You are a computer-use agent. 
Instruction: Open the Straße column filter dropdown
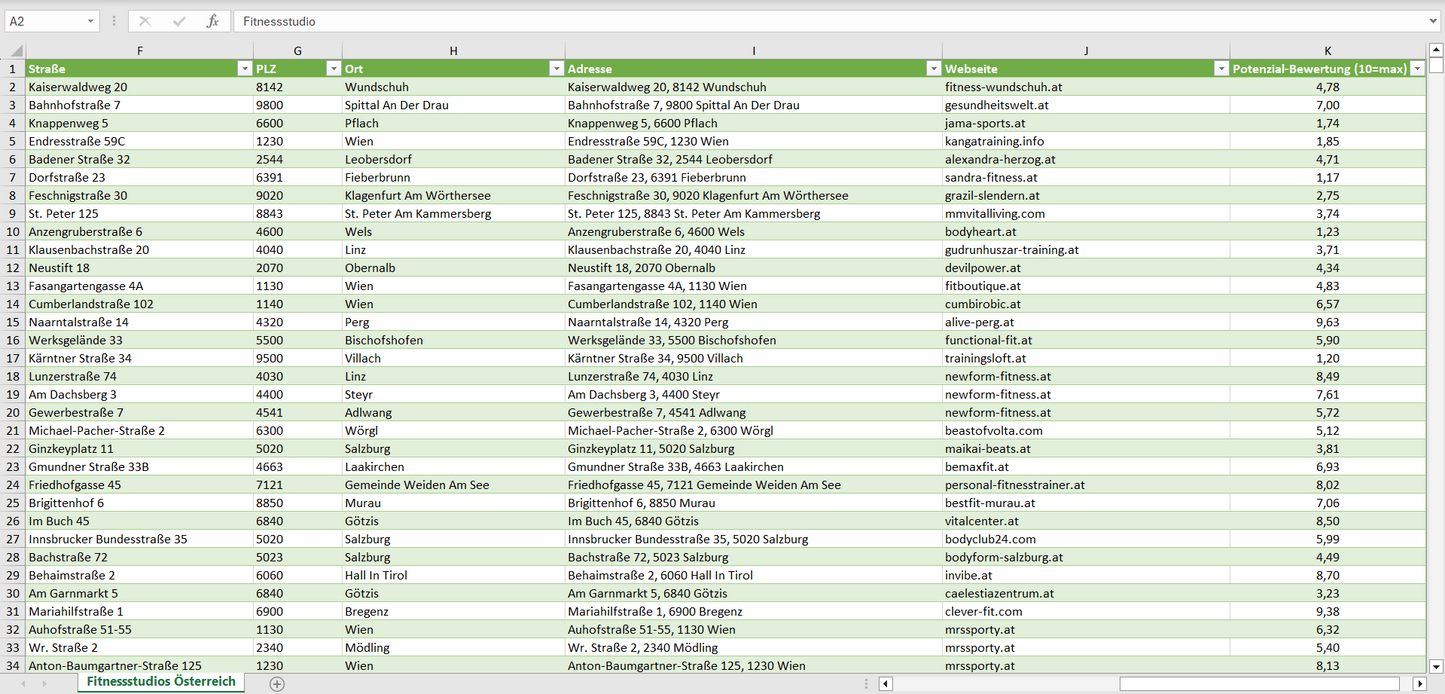(x=244, y=69)
